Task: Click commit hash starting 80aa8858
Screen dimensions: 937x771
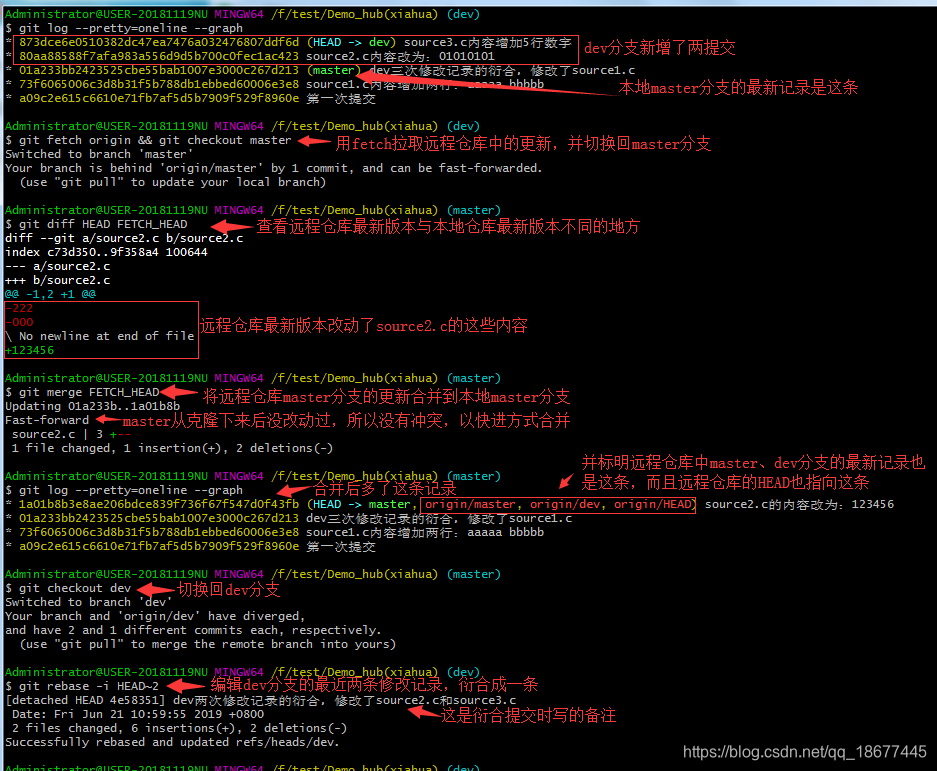Action: point(159,56)
